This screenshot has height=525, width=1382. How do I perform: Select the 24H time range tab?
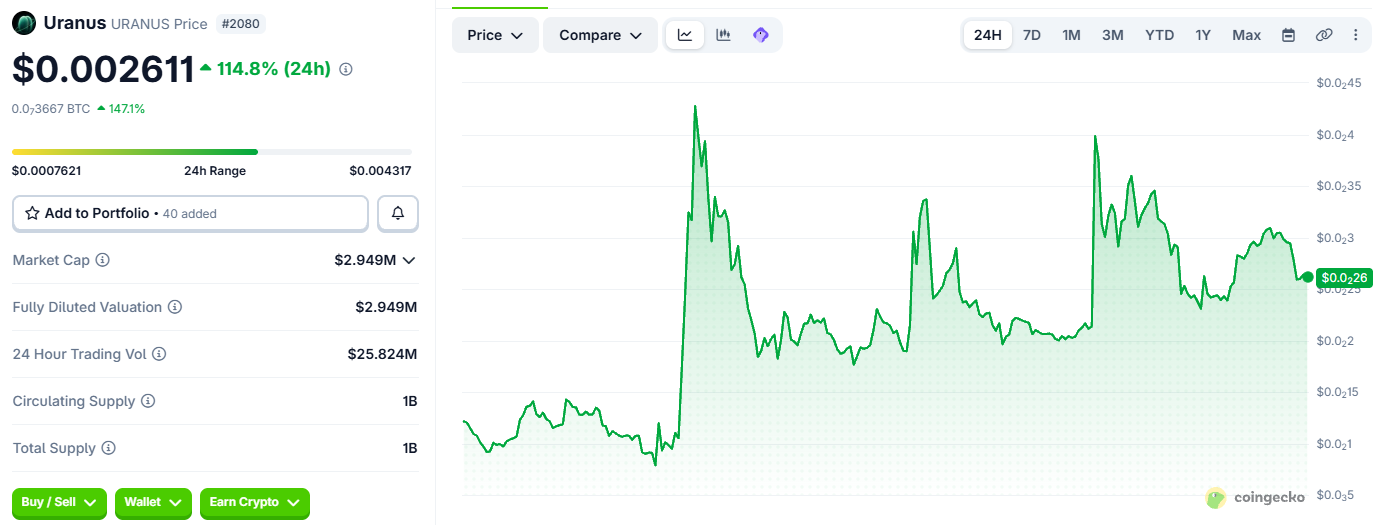[988, 35]
